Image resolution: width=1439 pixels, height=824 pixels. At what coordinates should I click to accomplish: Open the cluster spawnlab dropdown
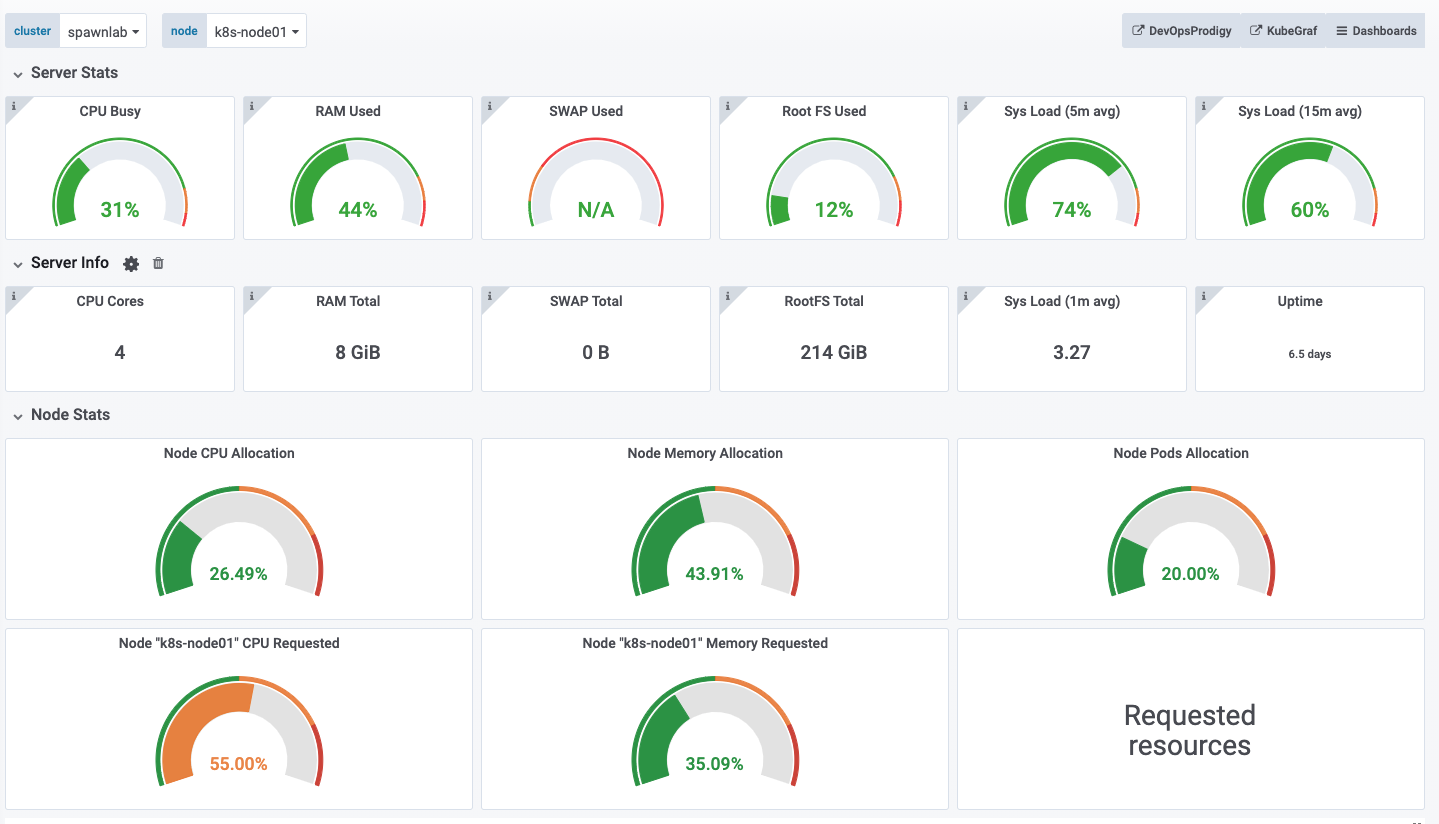[x=104, y=31]
